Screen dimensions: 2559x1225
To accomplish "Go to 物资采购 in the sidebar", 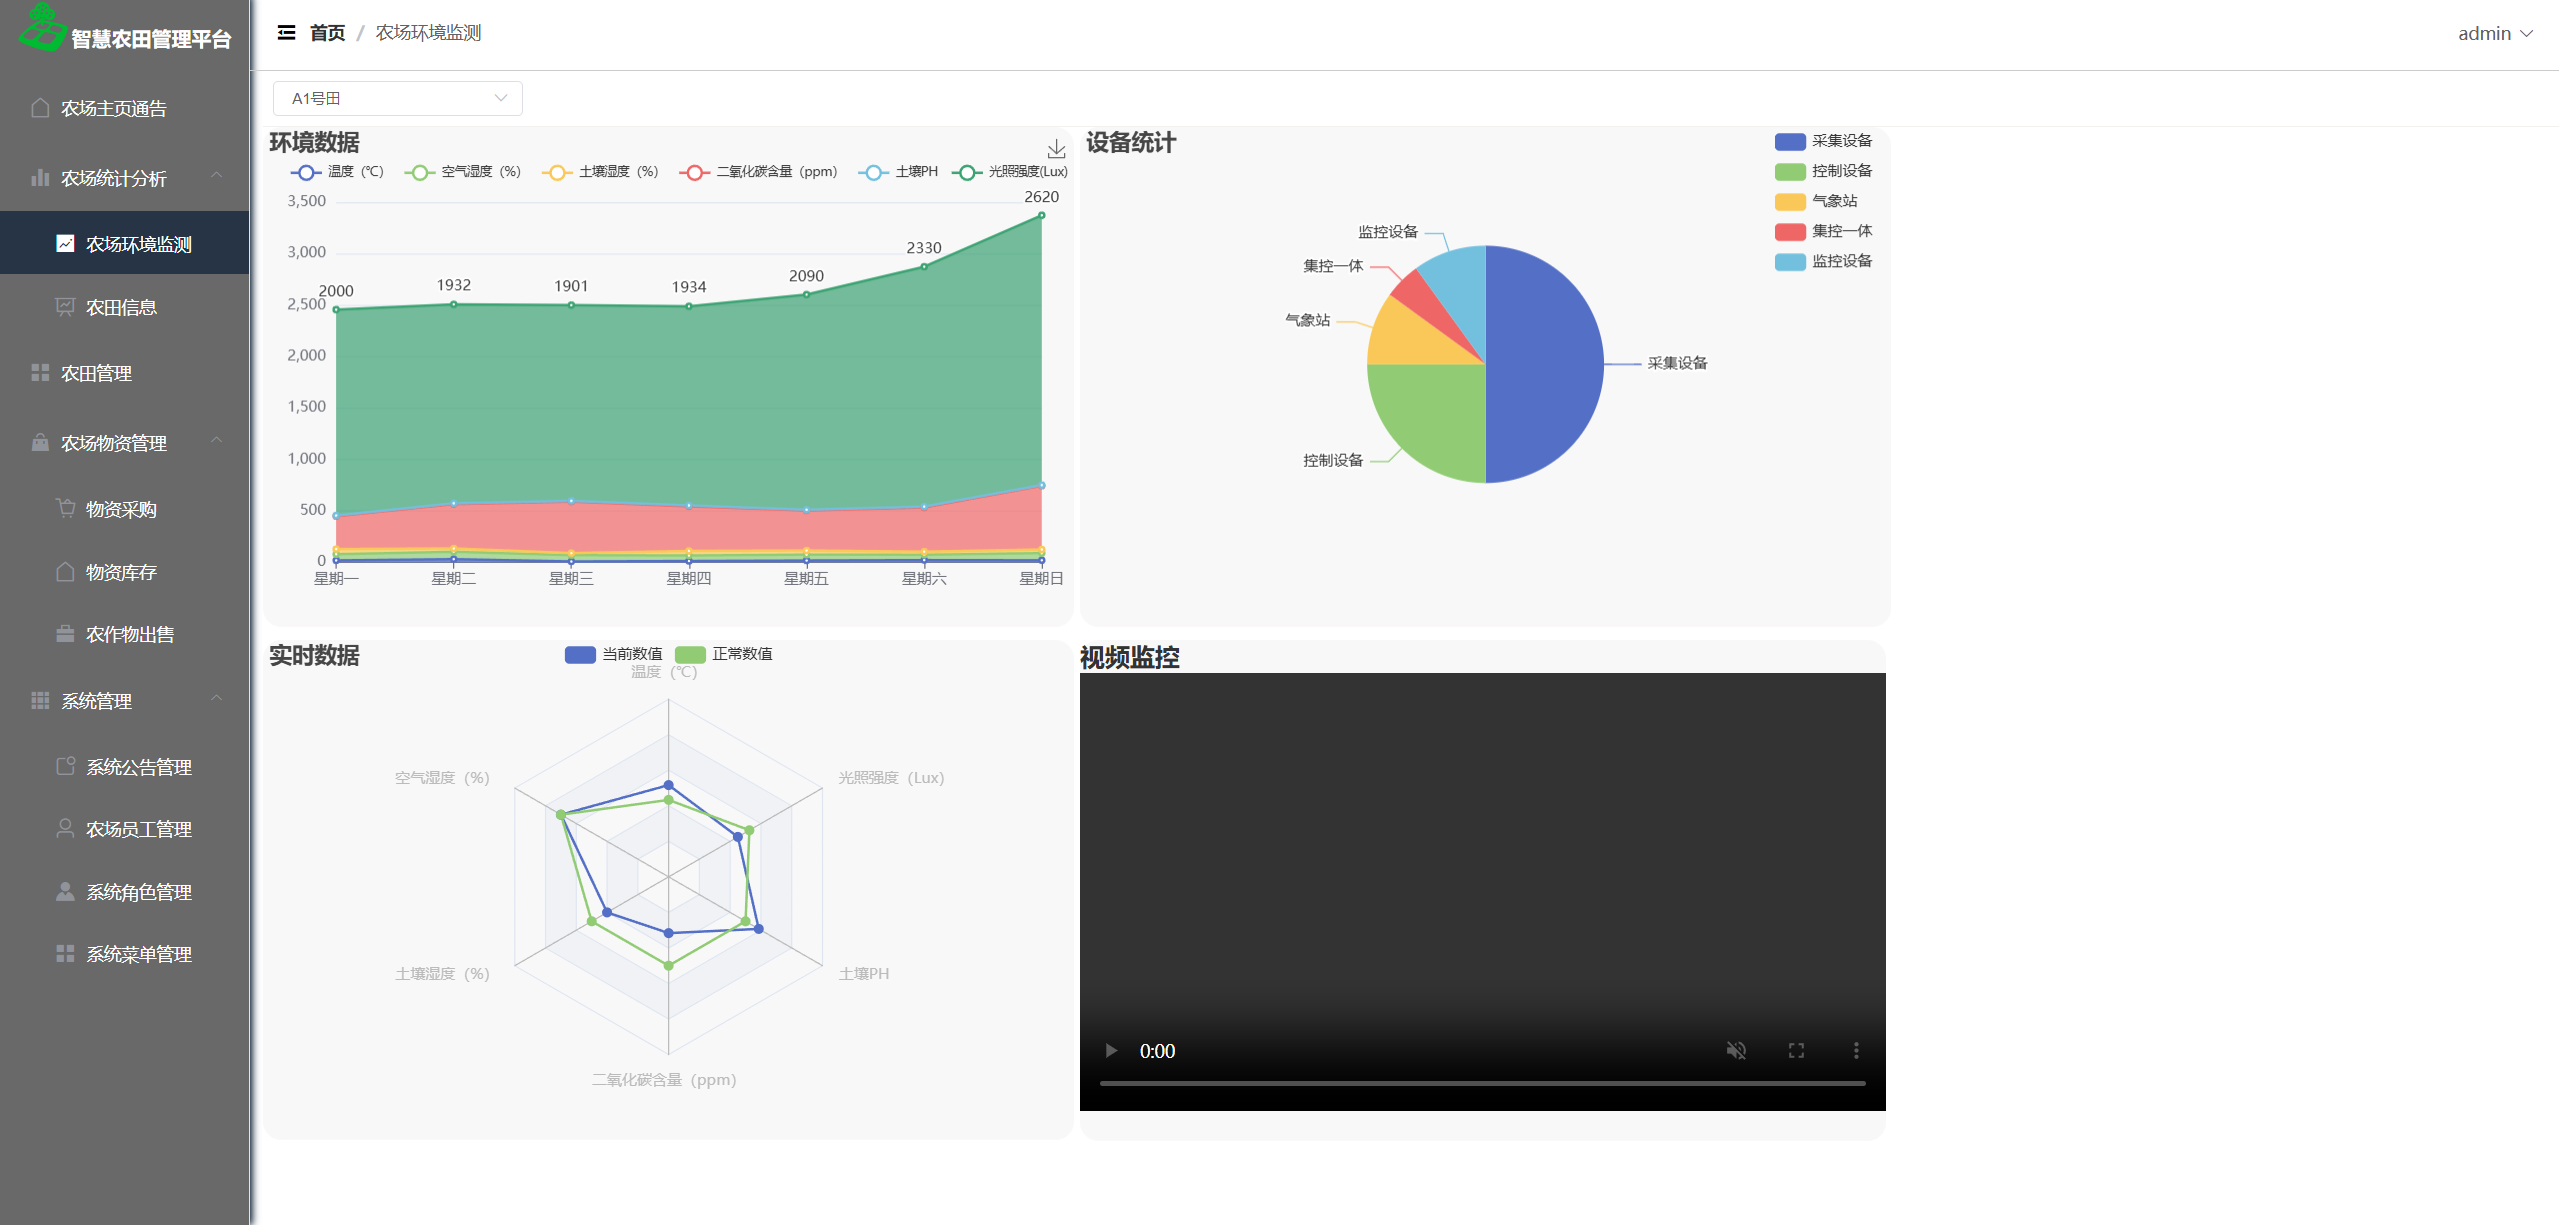I will (x=121, y=509).
